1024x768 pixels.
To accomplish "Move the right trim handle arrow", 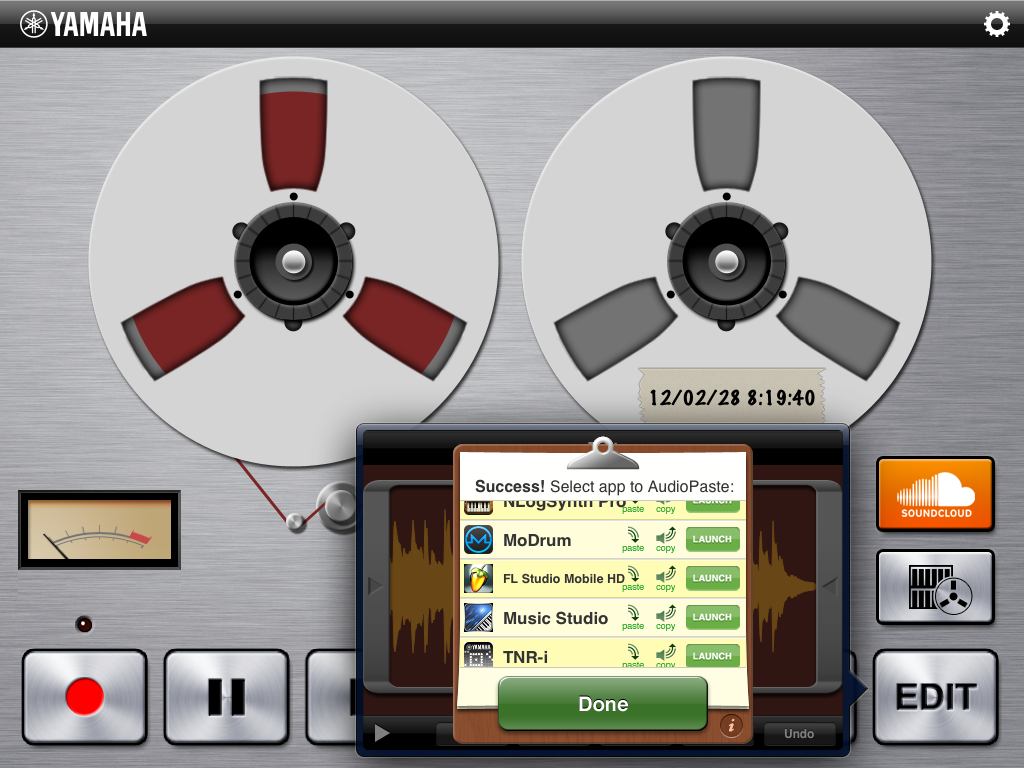I will coord(829,586).
